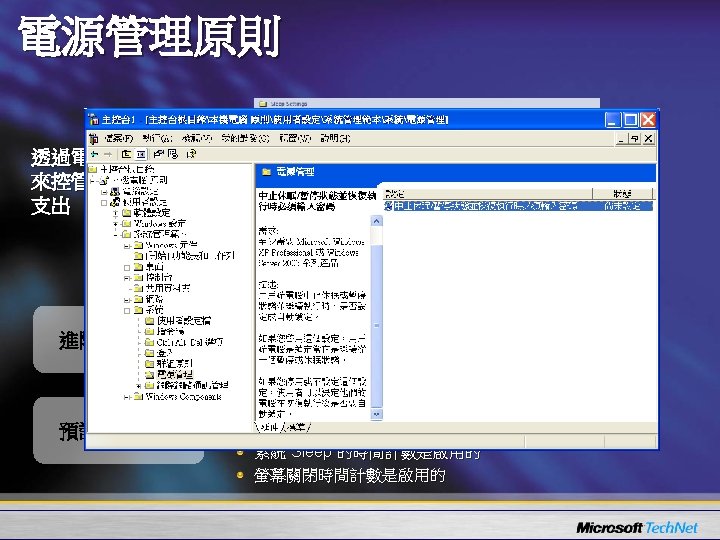Open the 執行(A) menu

157,138
